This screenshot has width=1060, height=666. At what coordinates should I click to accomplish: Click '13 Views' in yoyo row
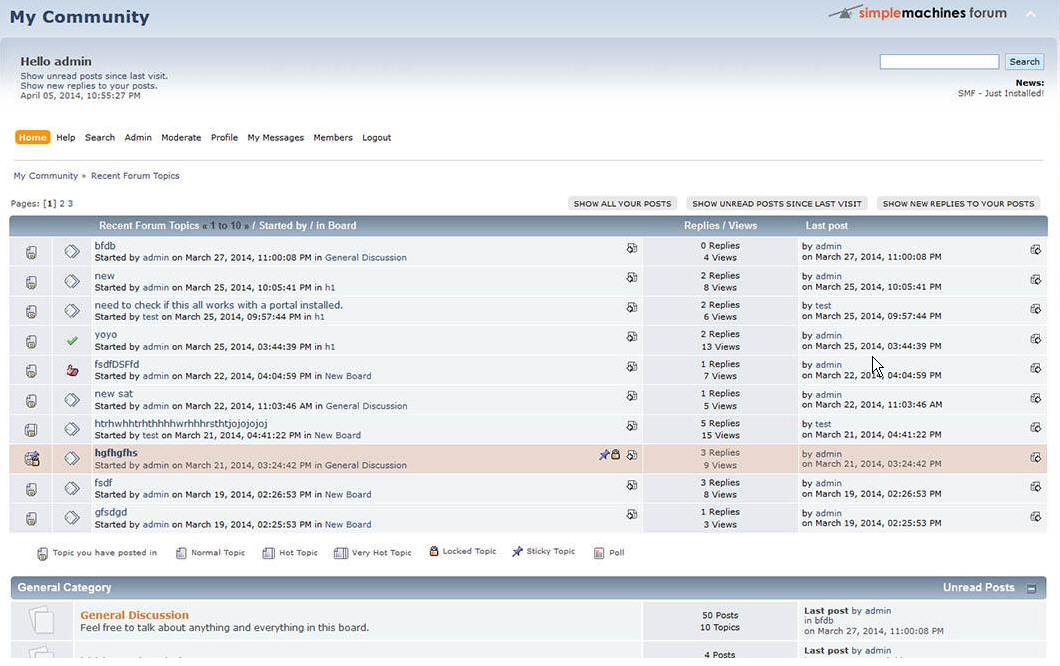point(720,347)
